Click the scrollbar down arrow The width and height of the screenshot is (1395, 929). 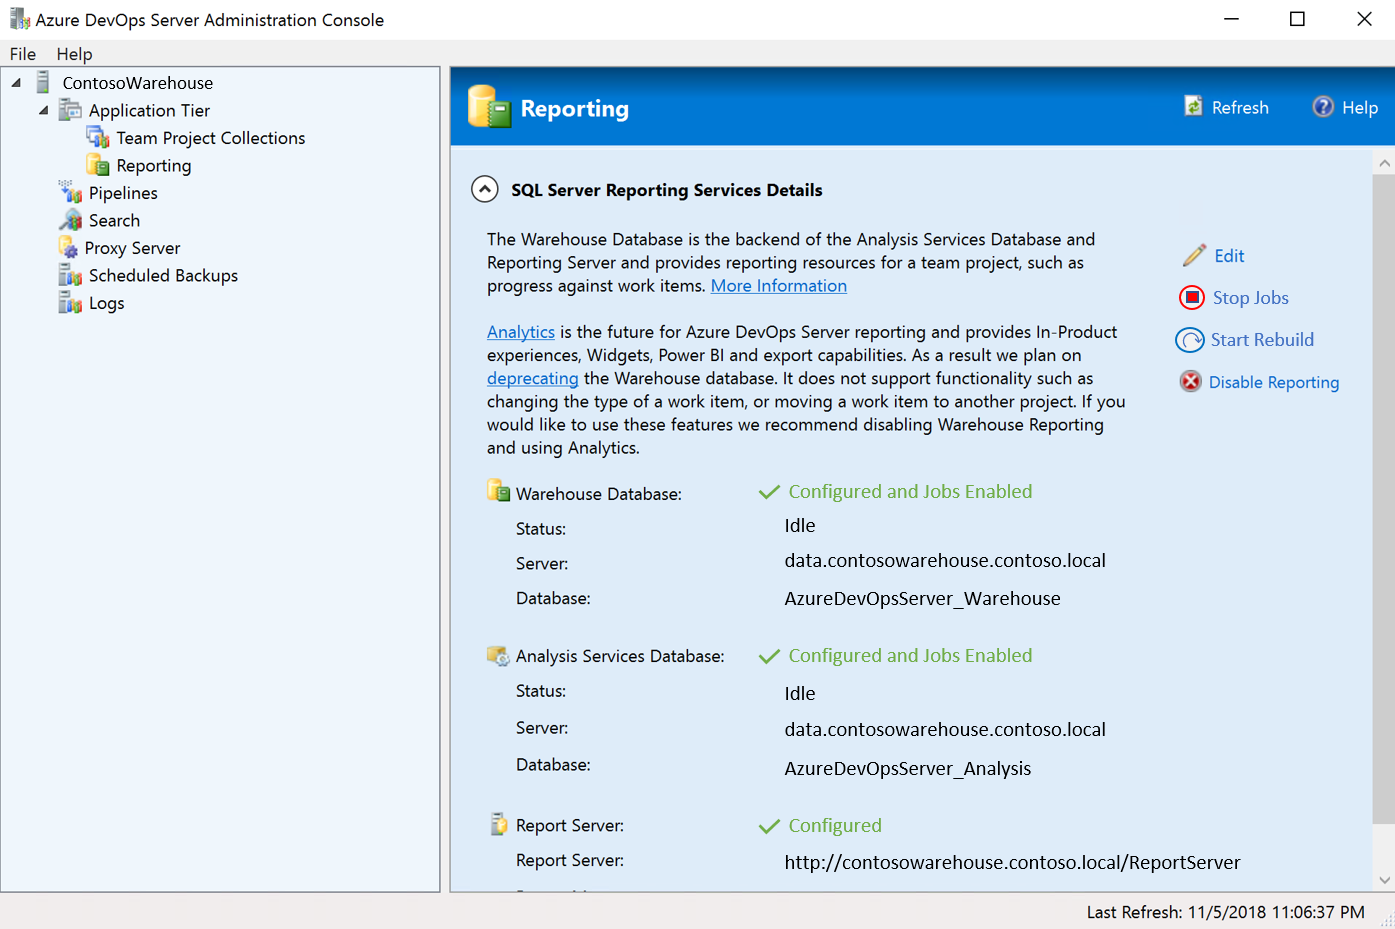(1384, 880)
